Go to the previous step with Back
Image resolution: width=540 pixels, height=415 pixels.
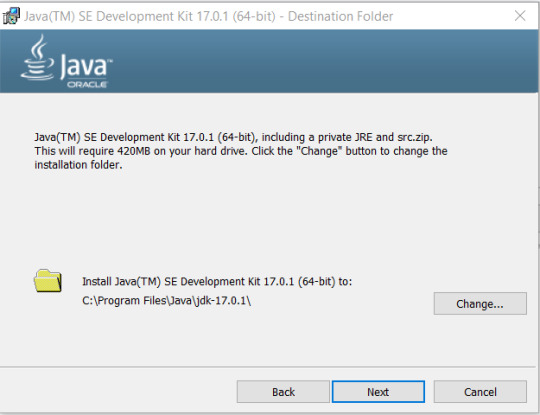[x=283, y=392]
